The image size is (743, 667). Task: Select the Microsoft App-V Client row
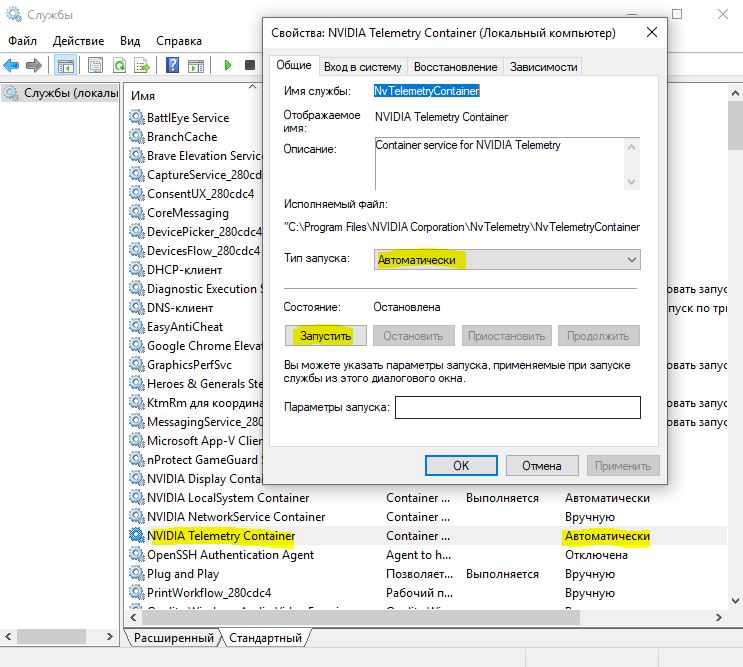click(x=195, y=440)
